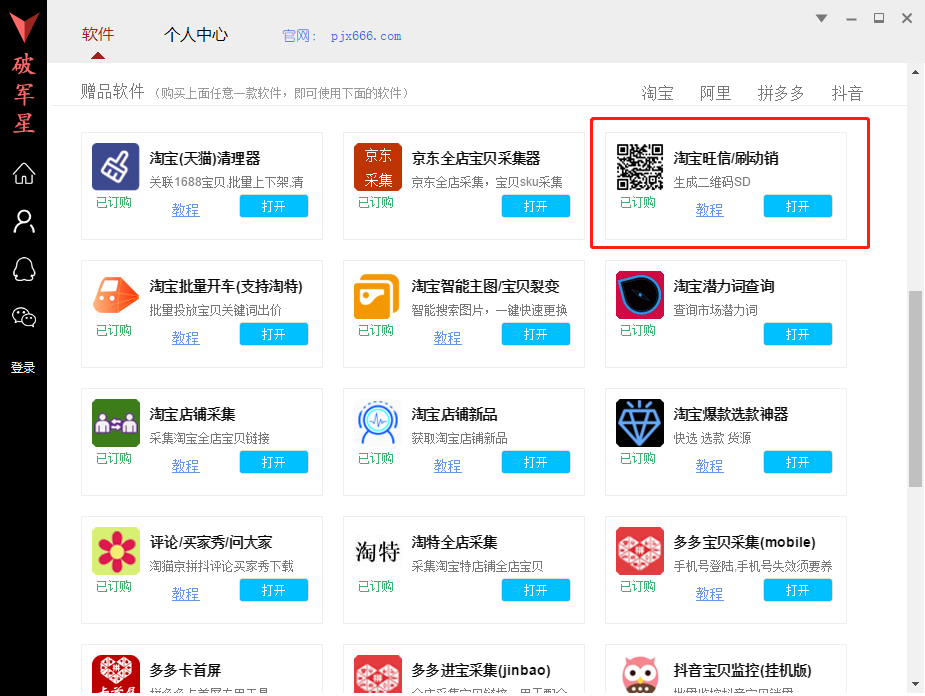Click the red heart icon for 多多卡首屏
Viewport: 925px width, 696px height.
coord(116,674)
